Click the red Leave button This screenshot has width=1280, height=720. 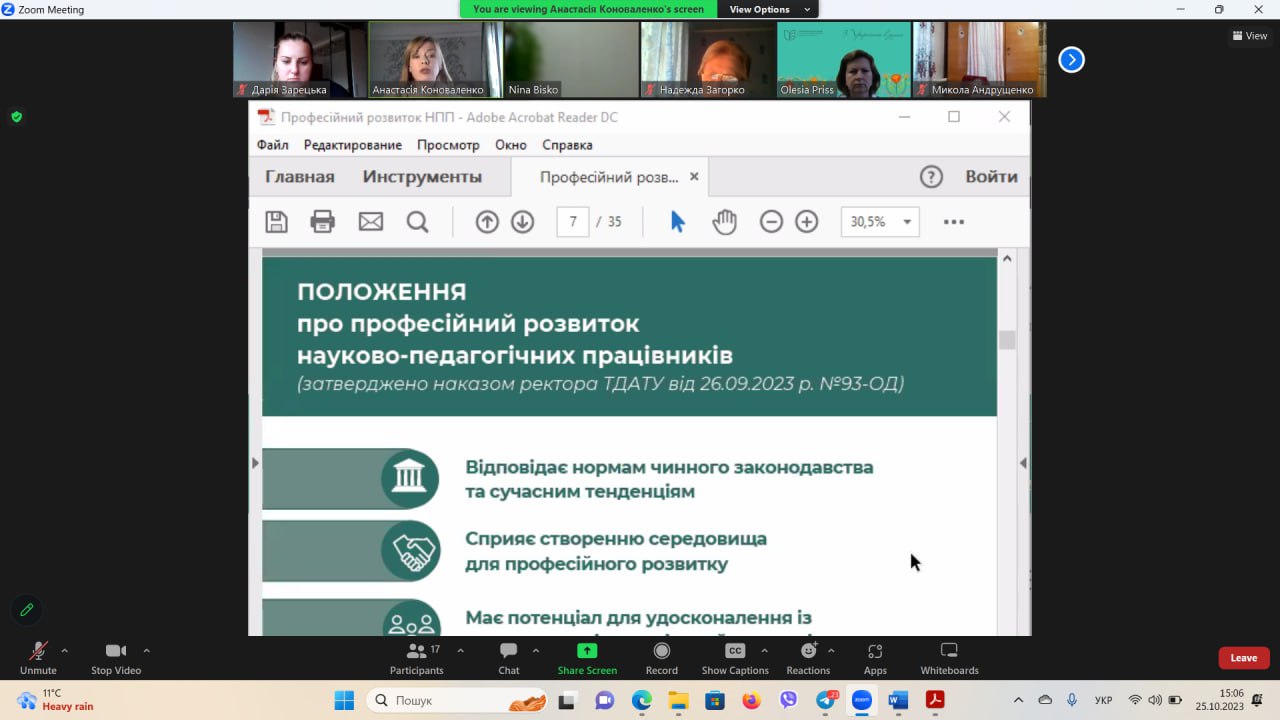point(1244,658)
